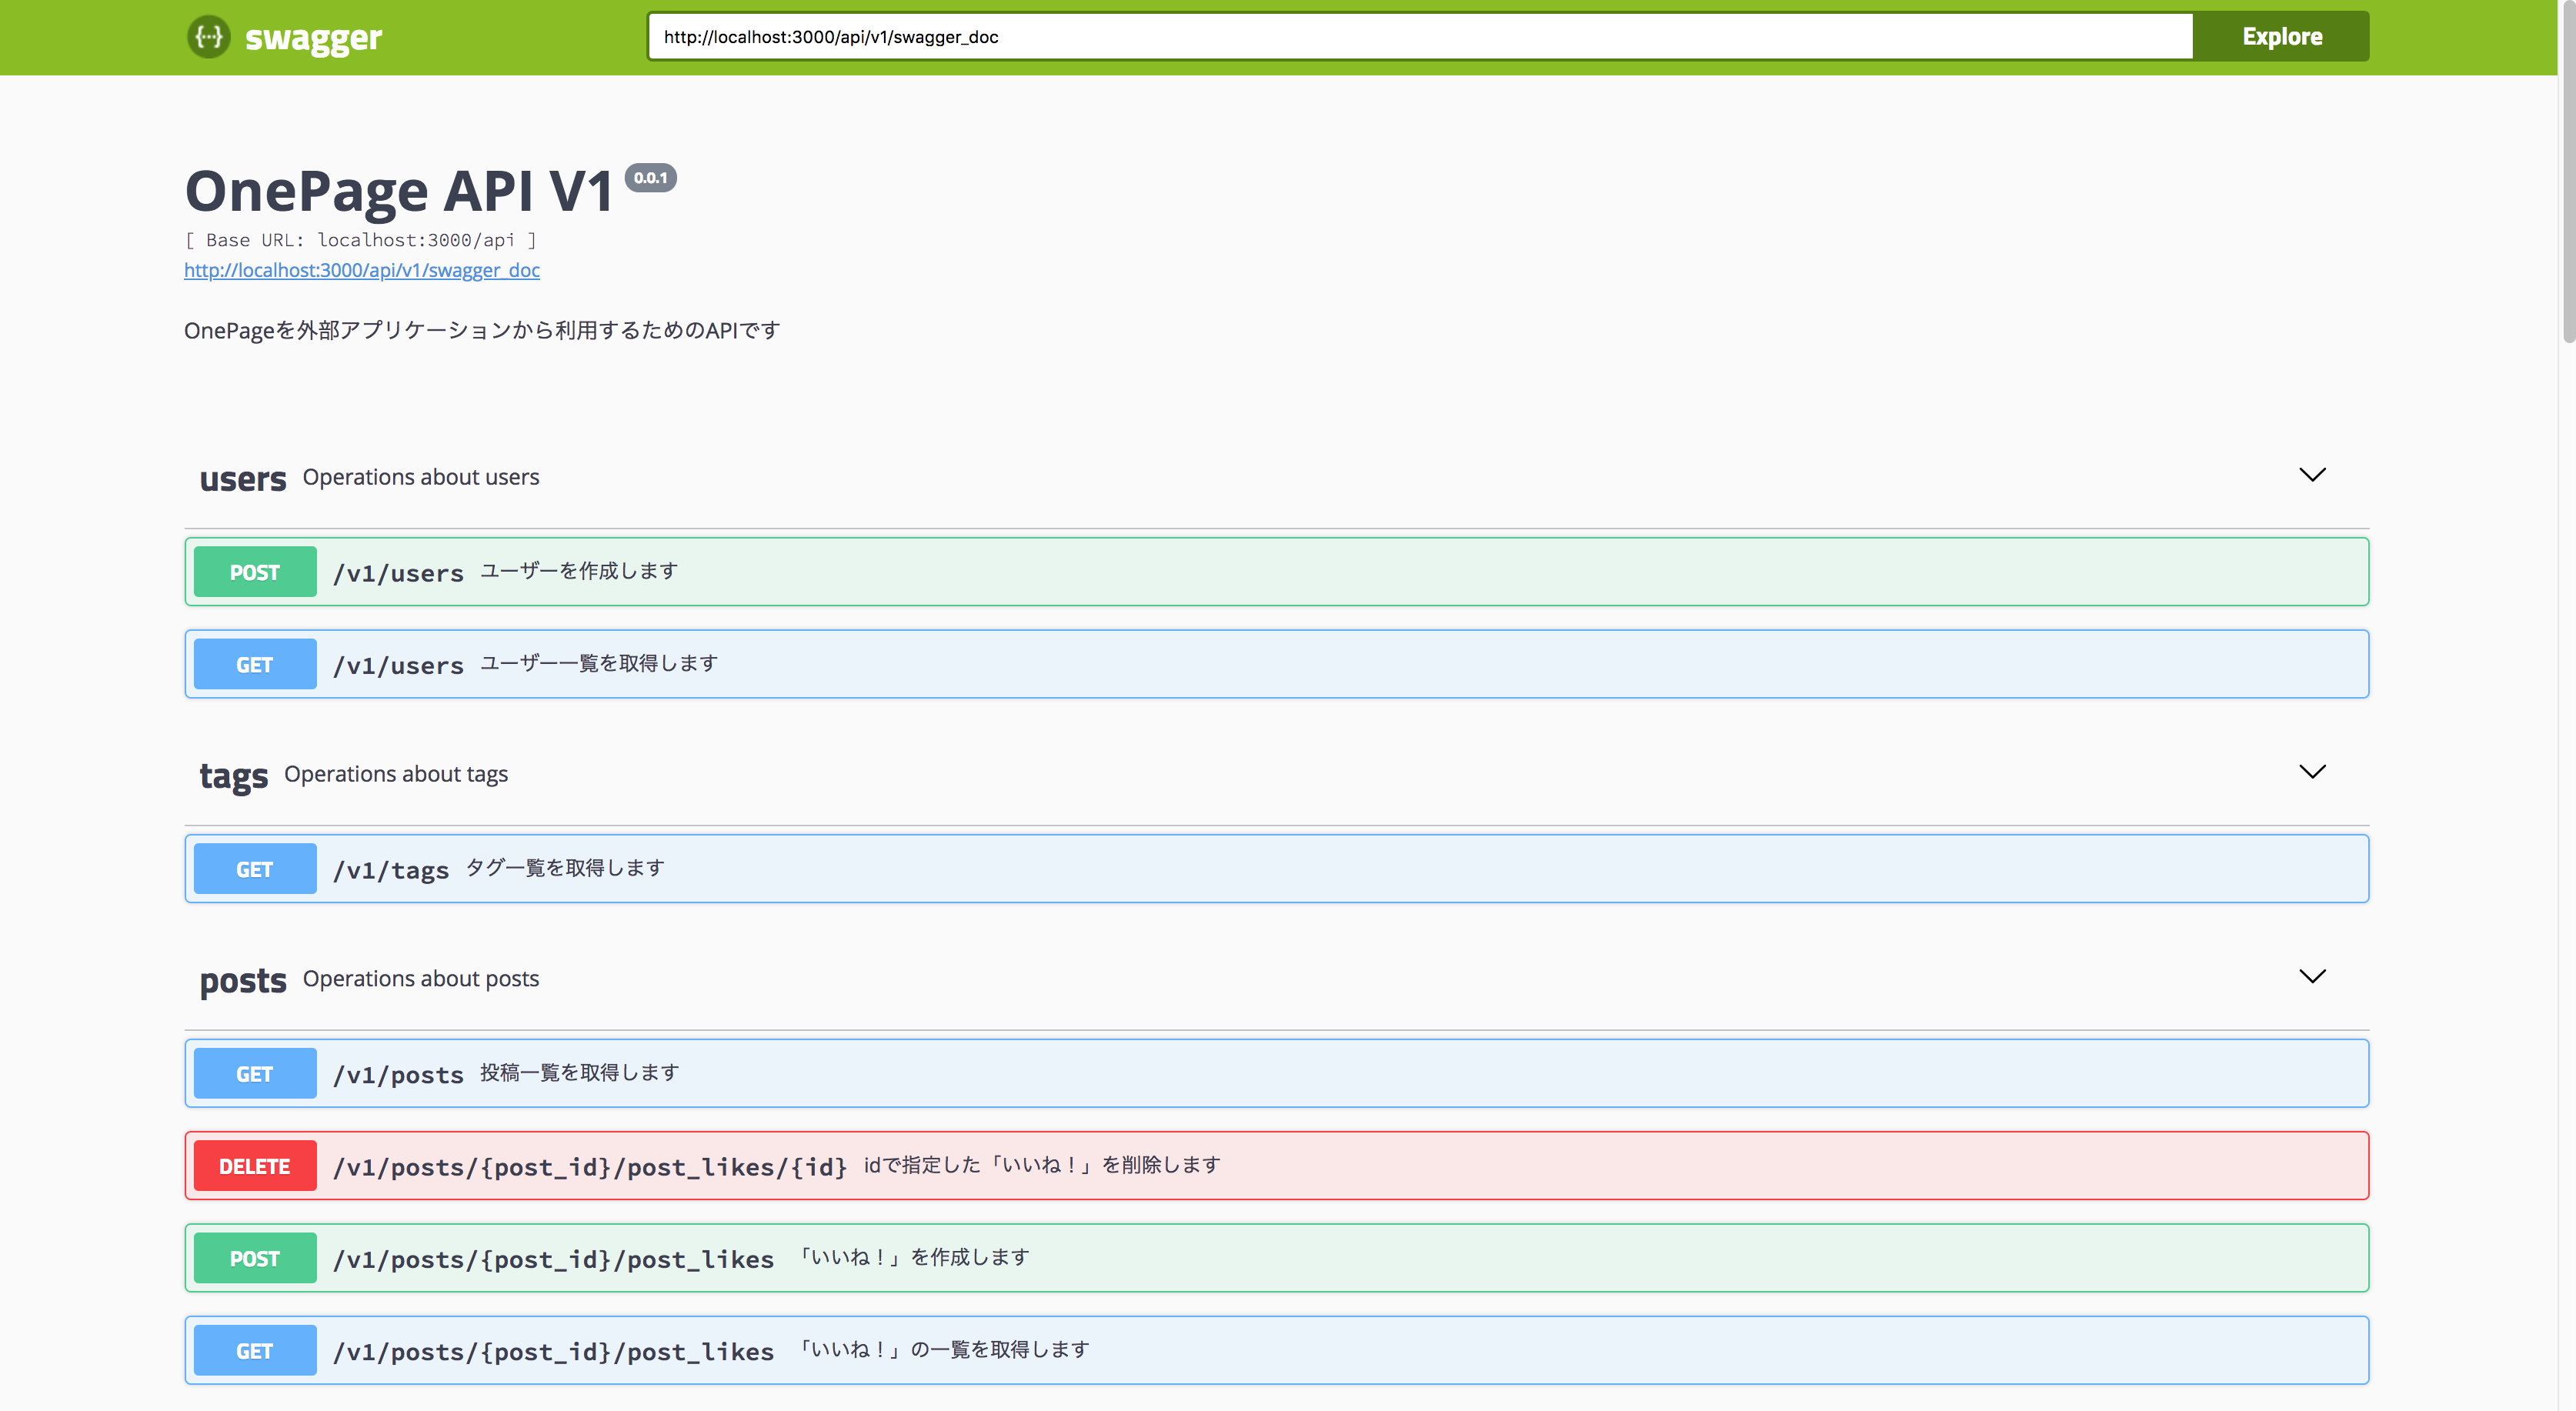Click the 'ユーザーを作成します' summary text
The width and height of the screenshot is (2576, 1411).
pyautogui.click(x=579, y=571)
